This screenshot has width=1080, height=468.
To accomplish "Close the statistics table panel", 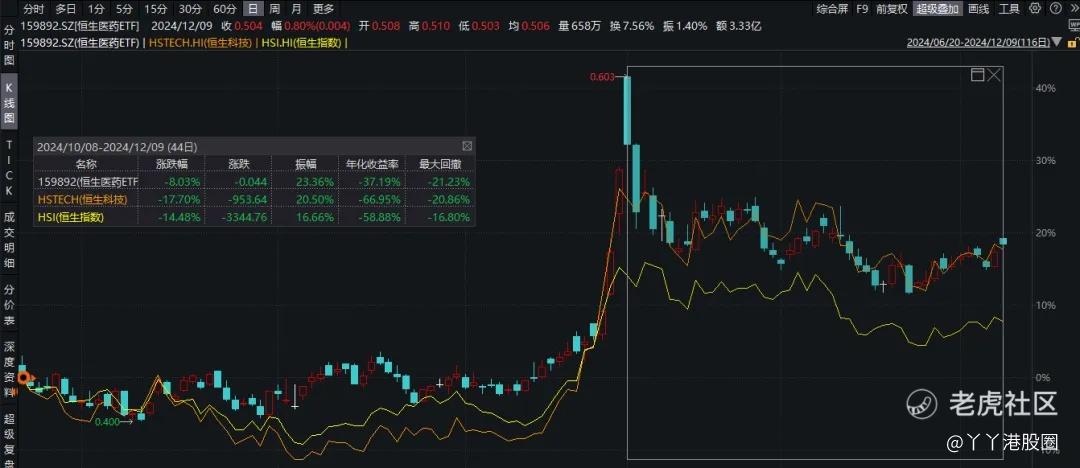I will 467,146.
